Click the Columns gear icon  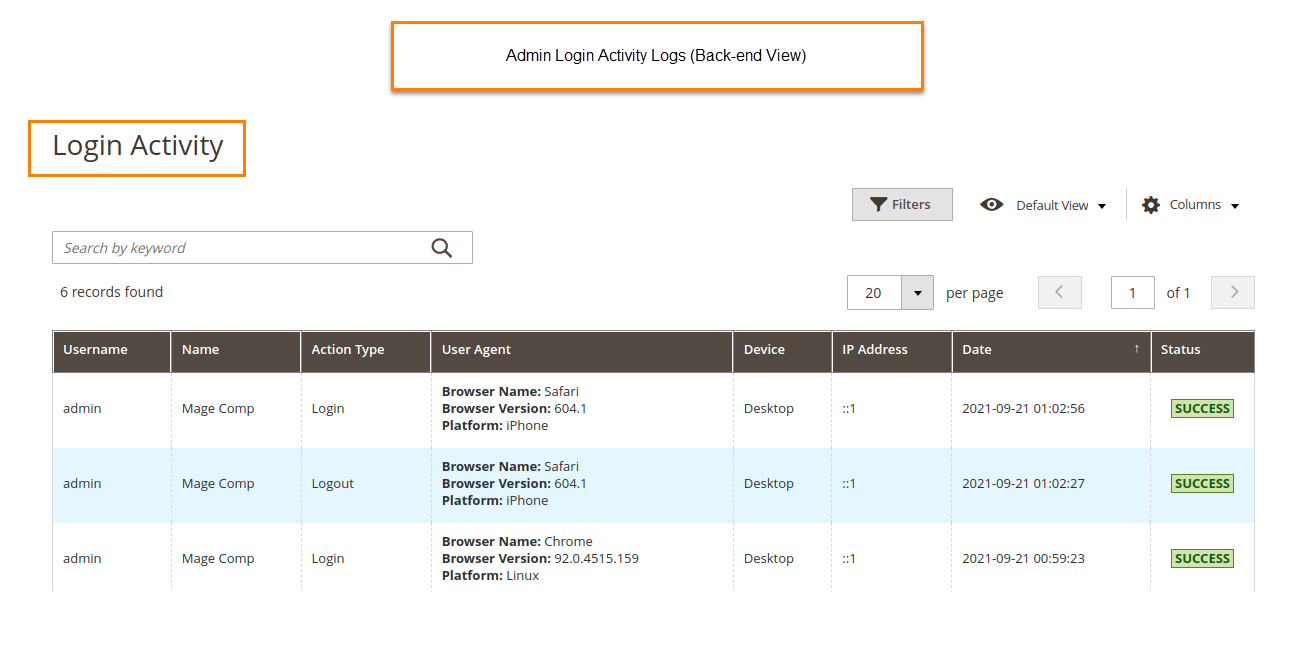click(1151, 204)
